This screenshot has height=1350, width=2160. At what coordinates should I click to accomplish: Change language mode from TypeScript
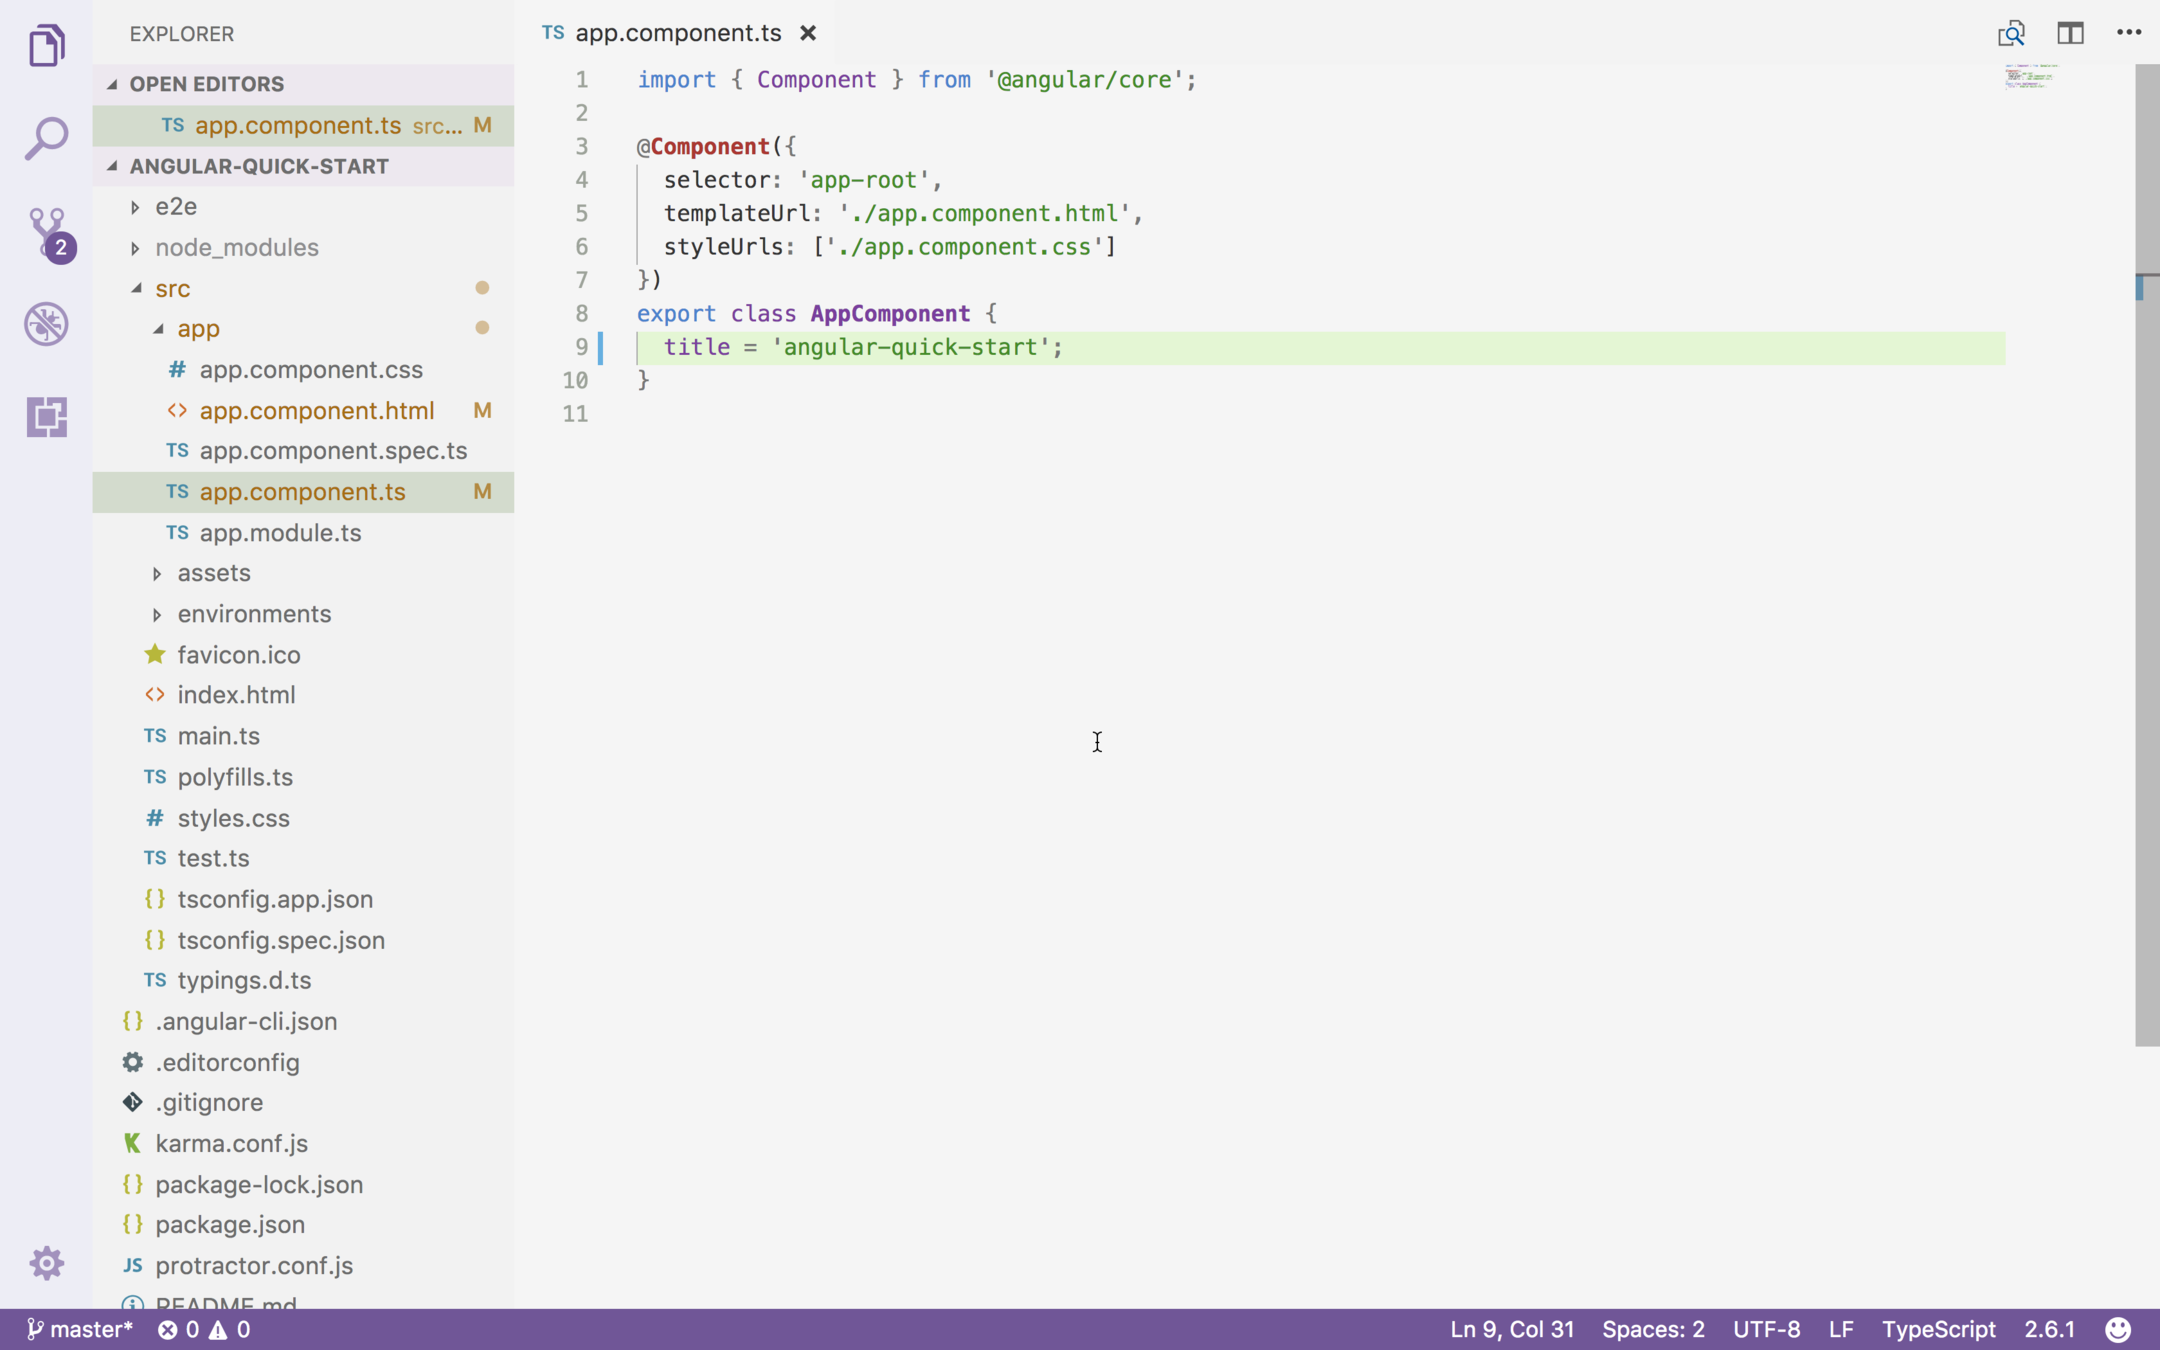1938,1329
